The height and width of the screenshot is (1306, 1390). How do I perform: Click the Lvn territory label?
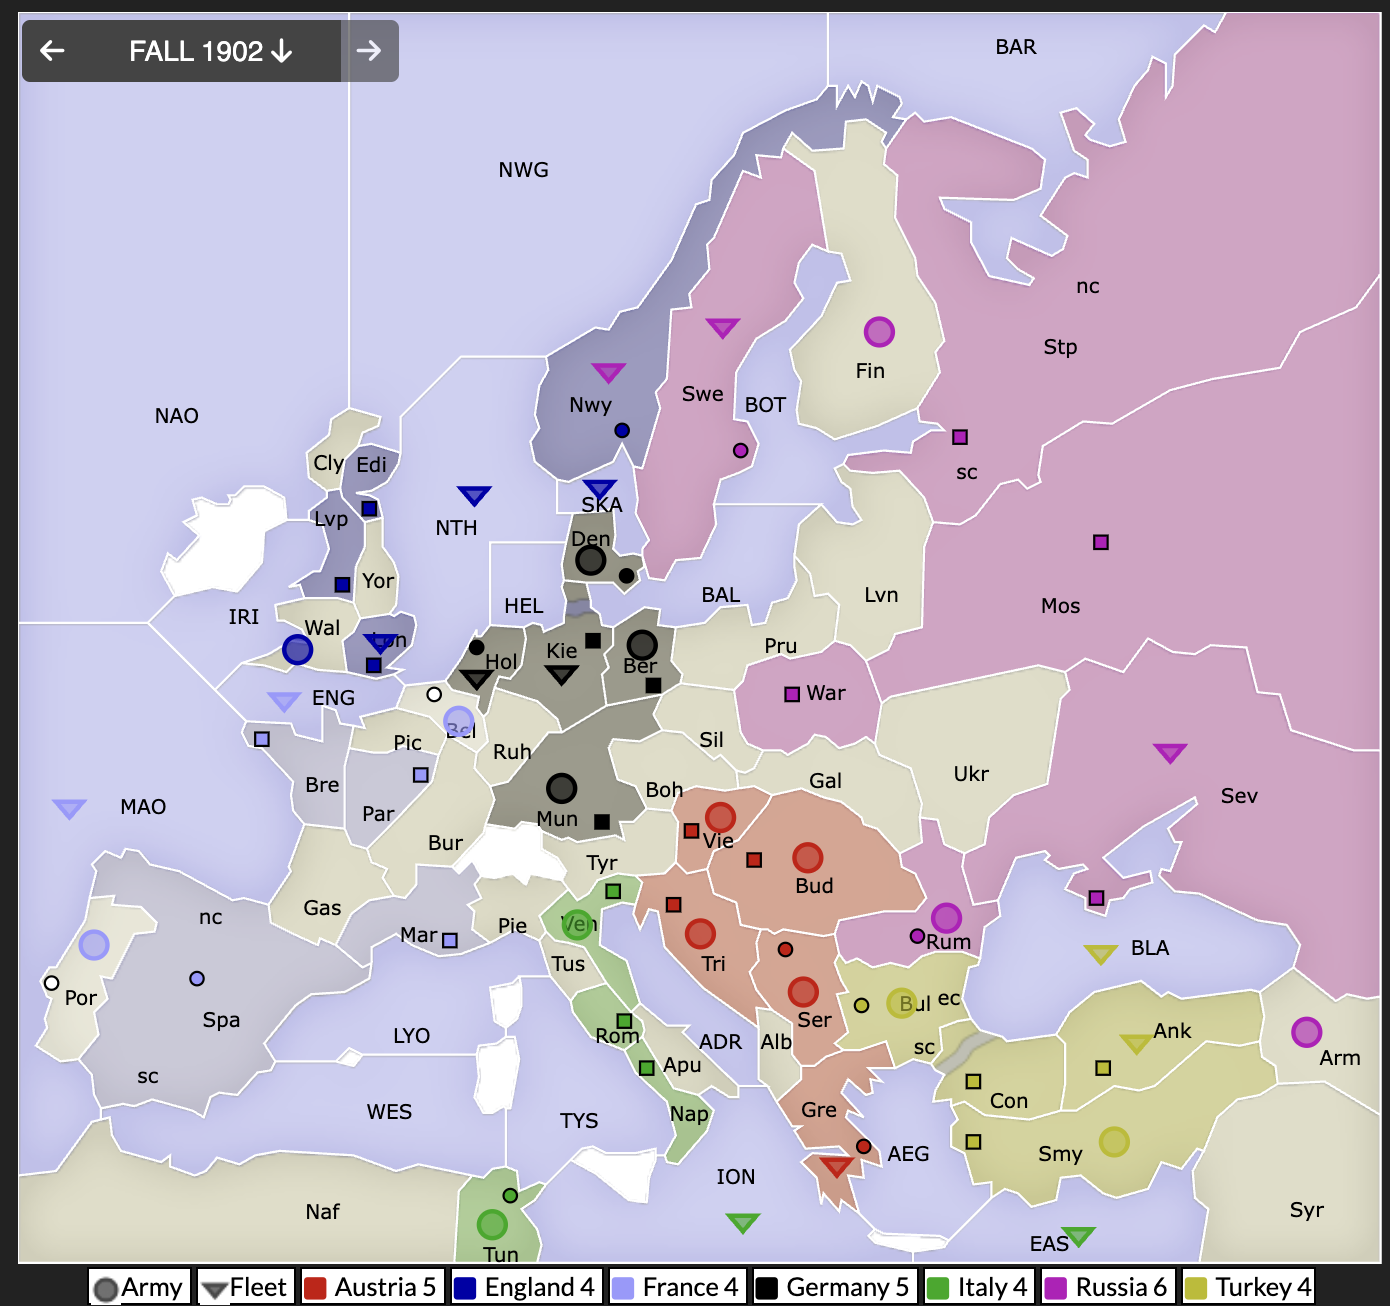point(881,595)
